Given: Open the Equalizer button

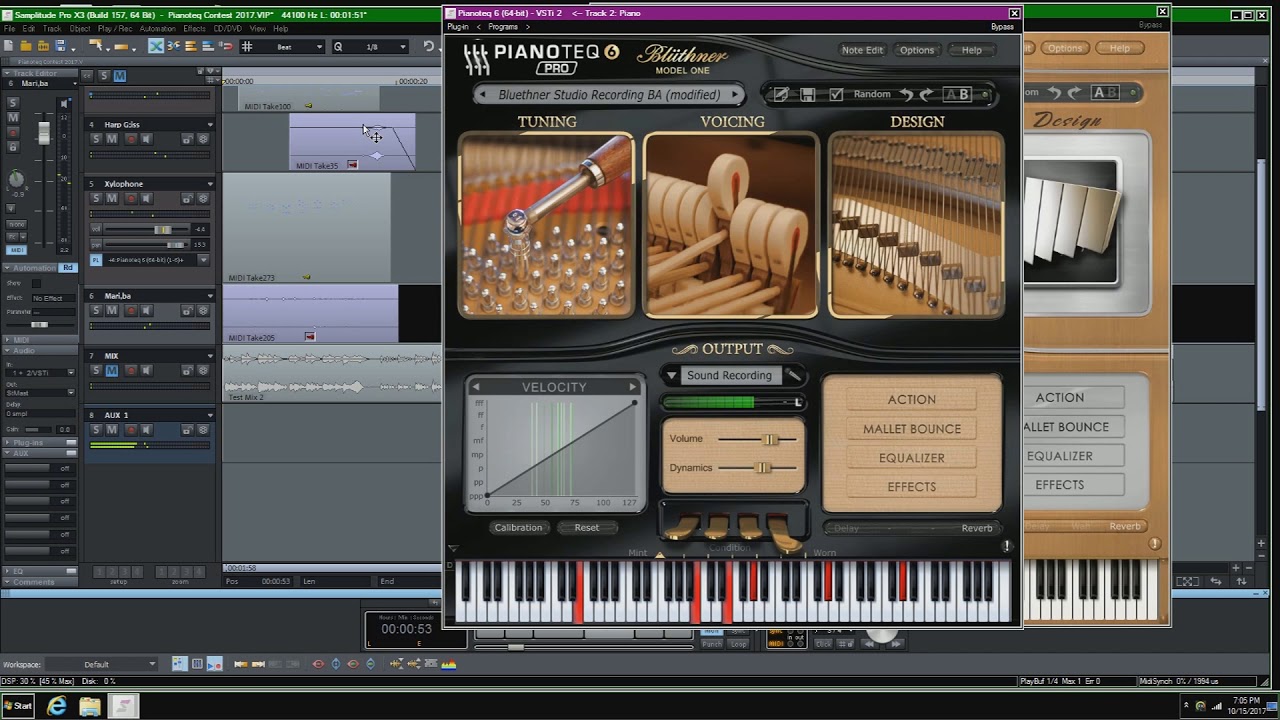Looking at the screenshot, I should 912,457.
